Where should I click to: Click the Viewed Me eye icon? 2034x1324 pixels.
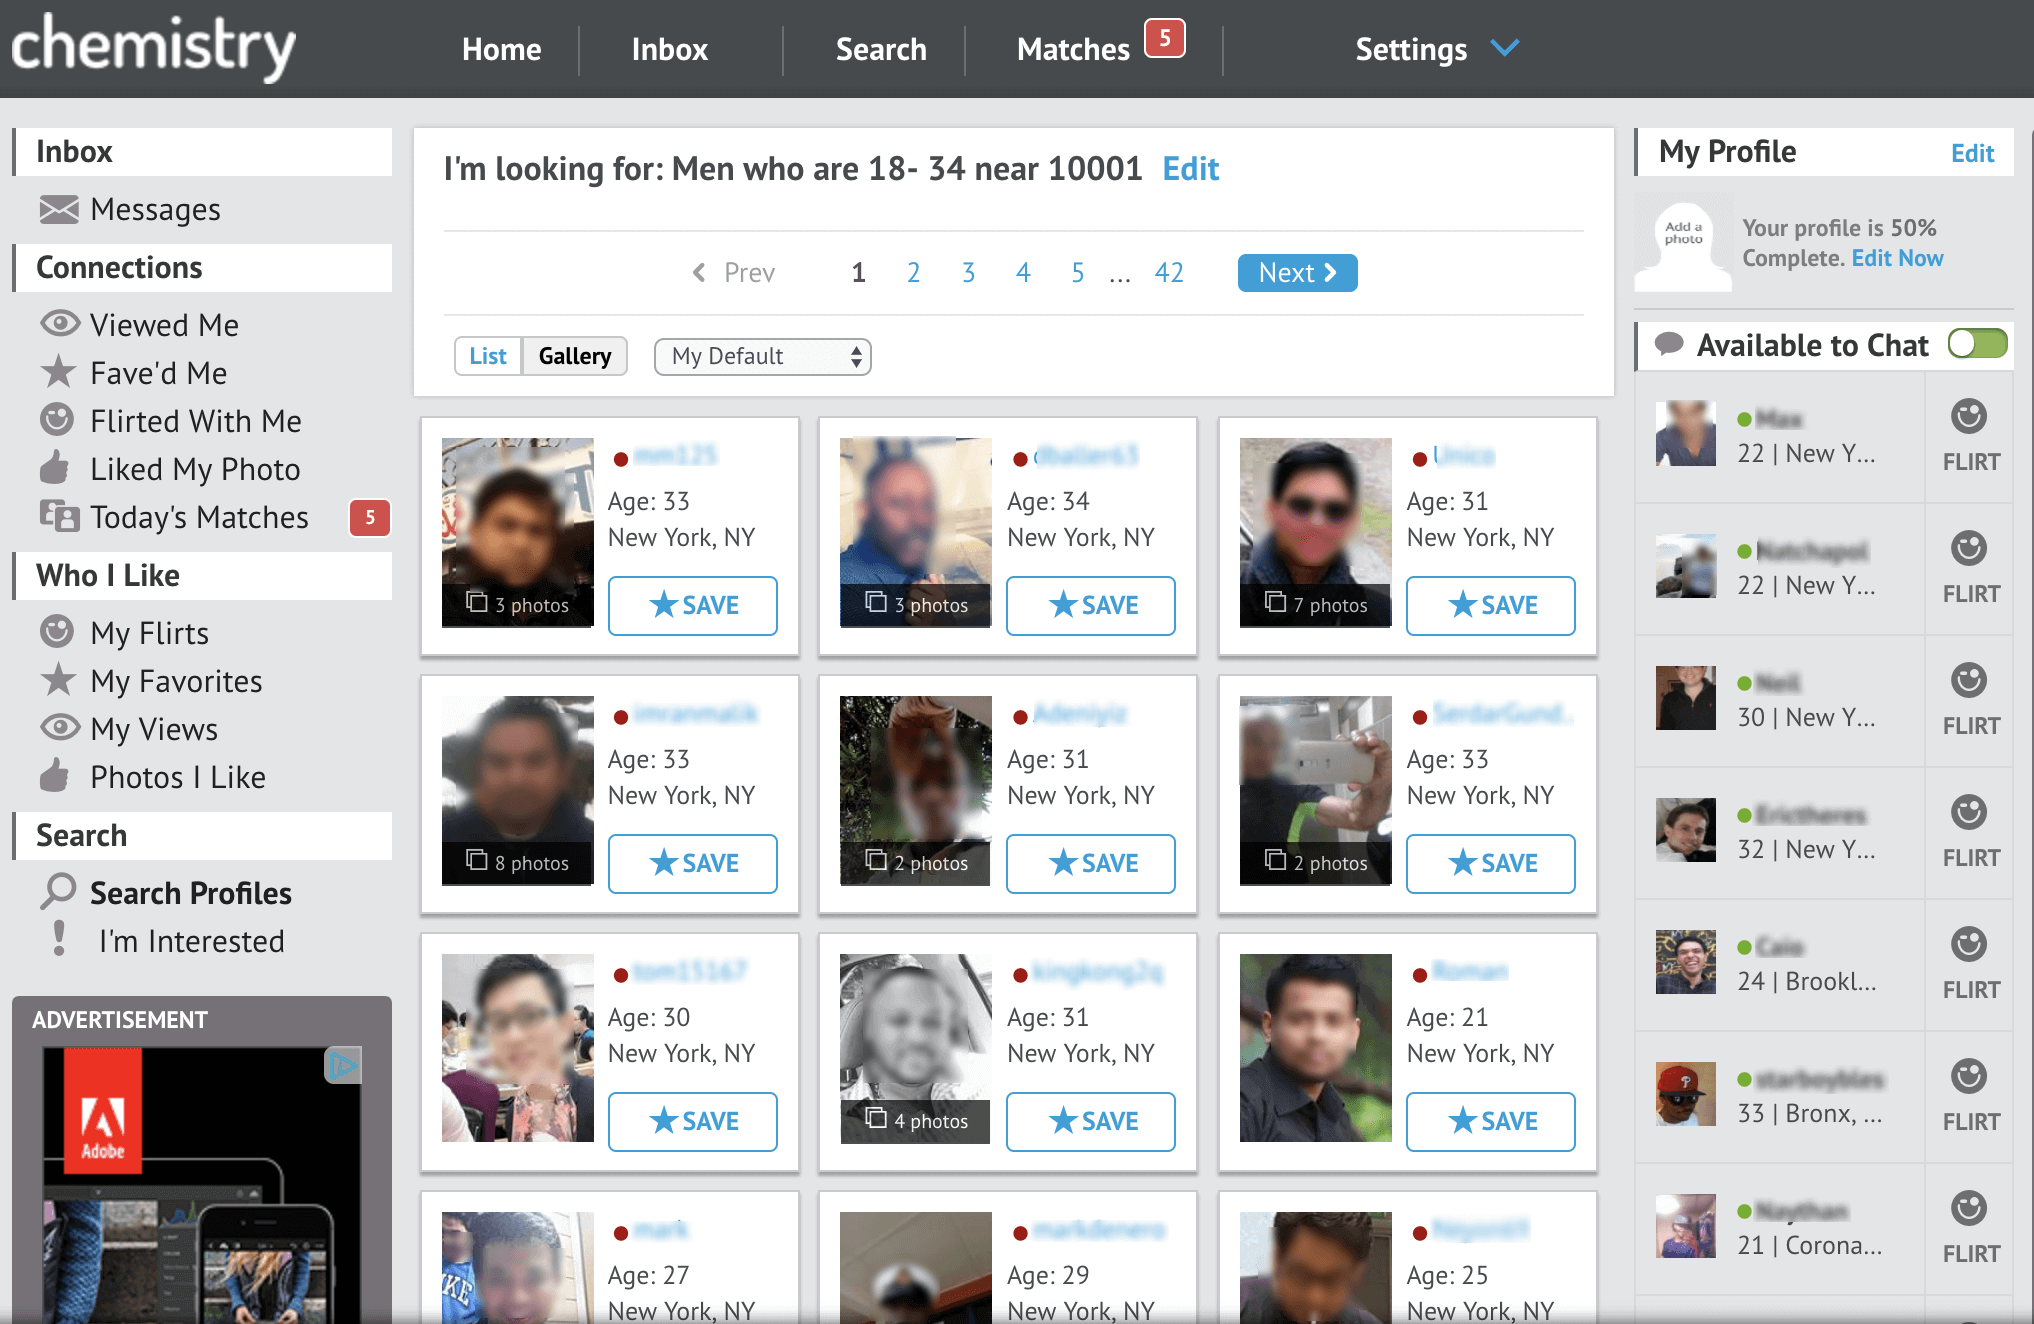click(60, 323)
